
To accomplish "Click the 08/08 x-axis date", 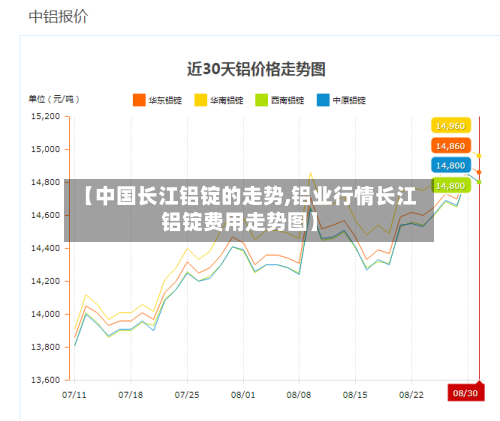I will (299, 395).
